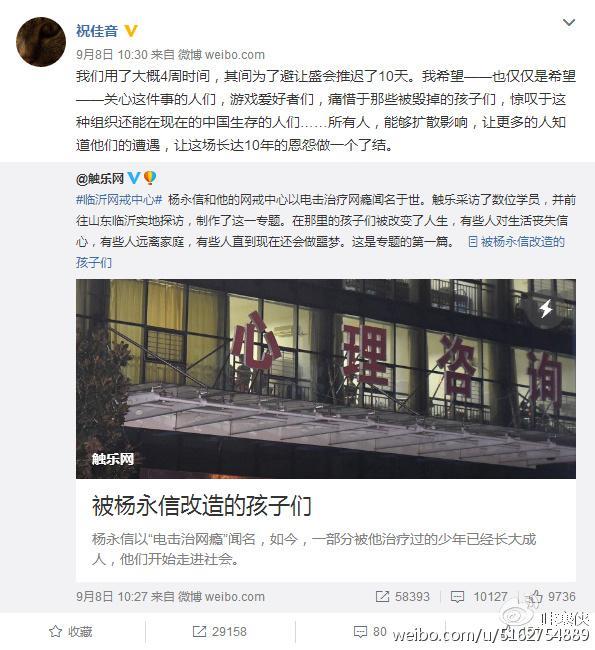Open the 被杨永信改造的 article link
This screenshot has width=595, height=650.
[x=516, y=242]
